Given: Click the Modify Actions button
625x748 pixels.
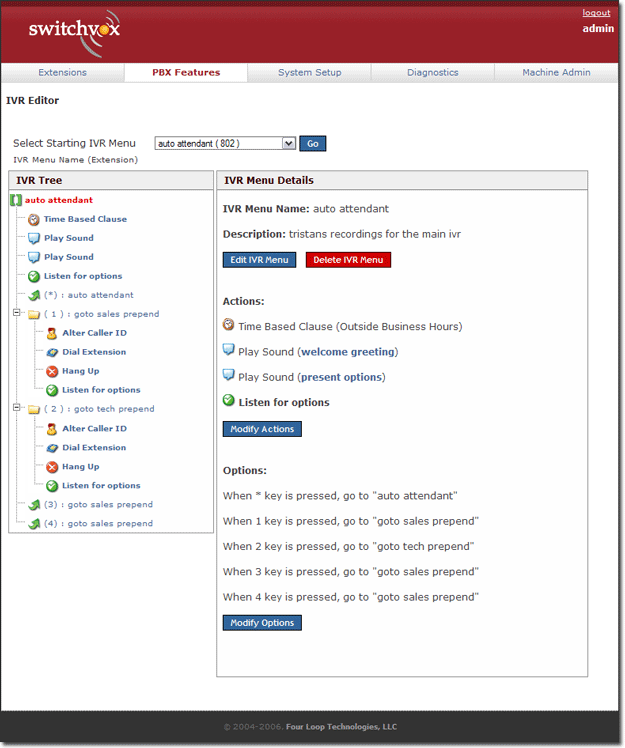Looking at the screenshot, I should pyautogui.click(x=262, y=429).
